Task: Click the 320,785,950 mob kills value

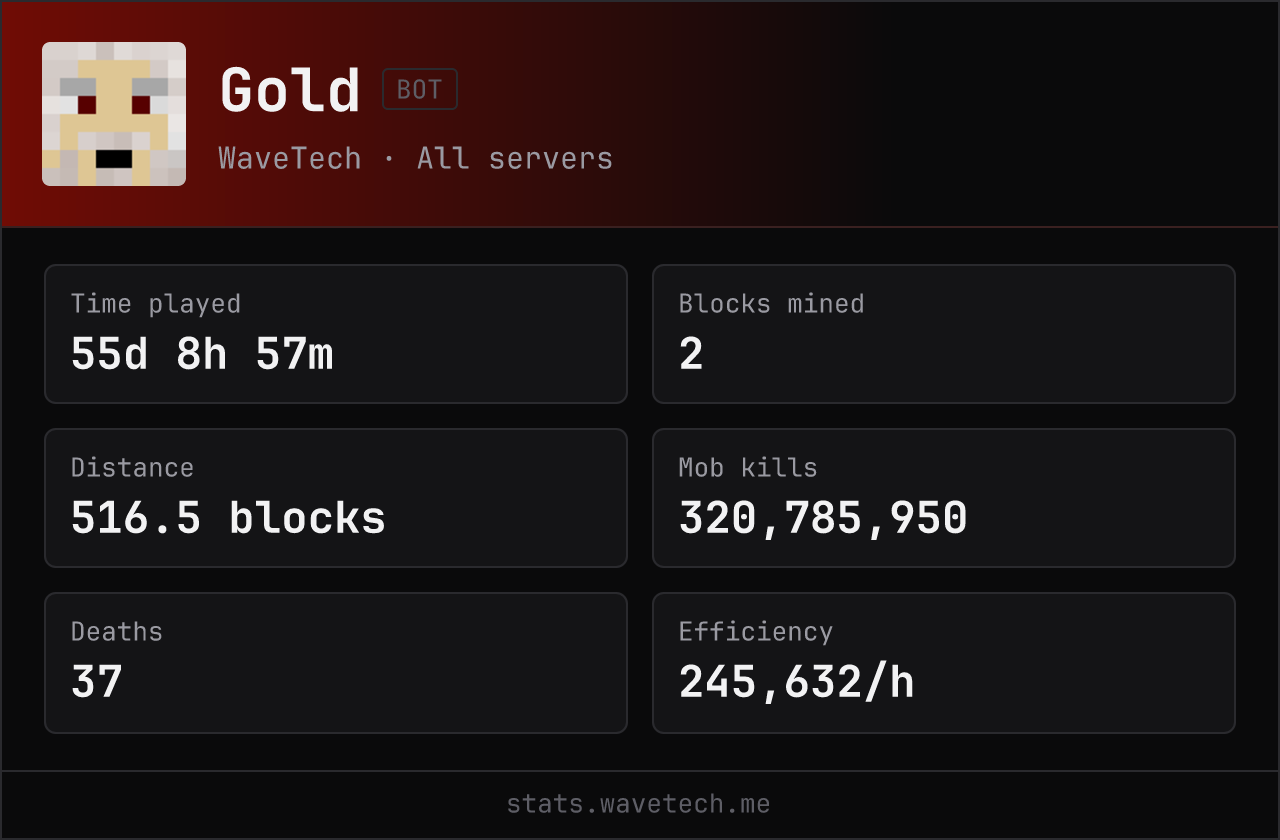Action: pyautogui.click(x=823, y=518)
